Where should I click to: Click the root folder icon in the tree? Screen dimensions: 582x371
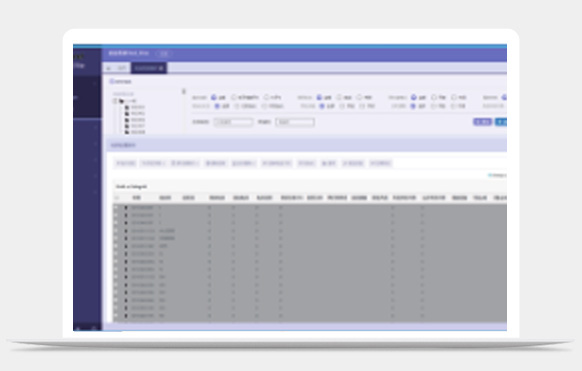pos(121,101)
